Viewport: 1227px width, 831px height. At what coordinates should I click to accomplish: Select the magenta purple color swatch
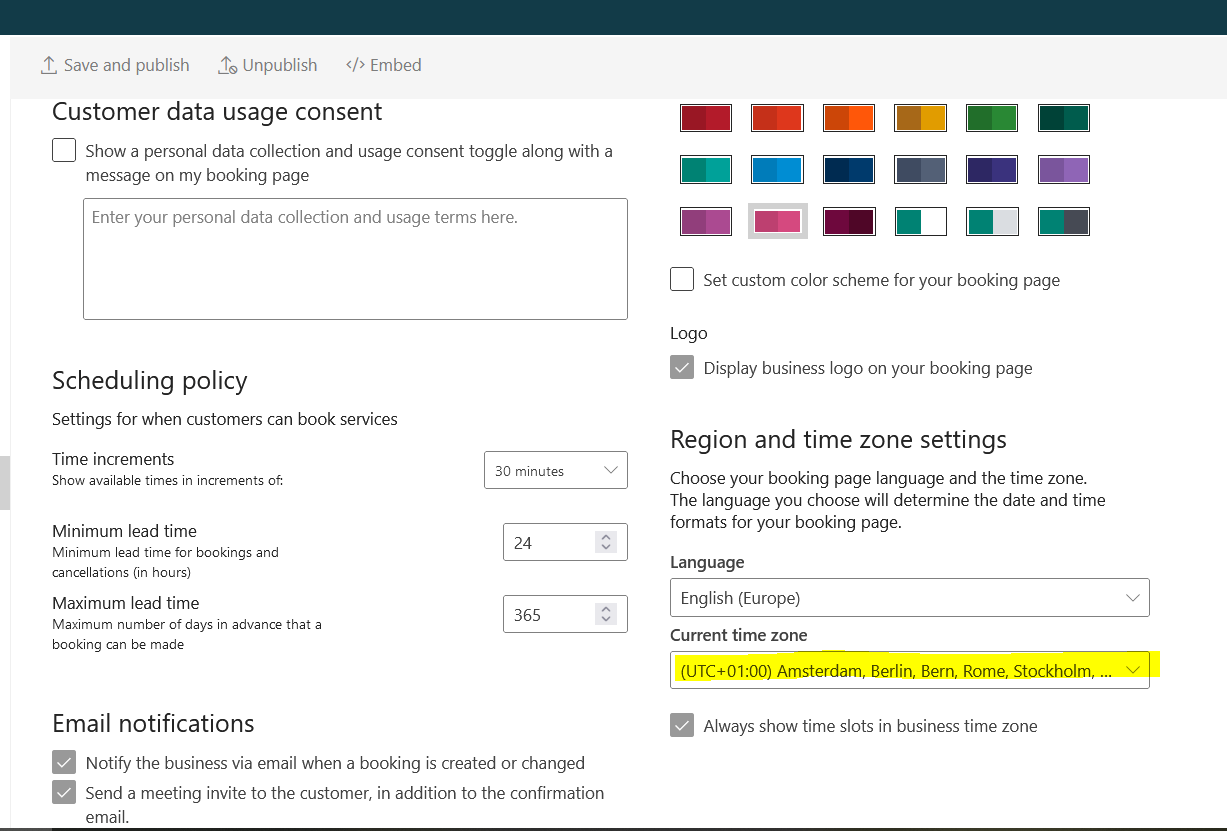[x=706, y=221]
